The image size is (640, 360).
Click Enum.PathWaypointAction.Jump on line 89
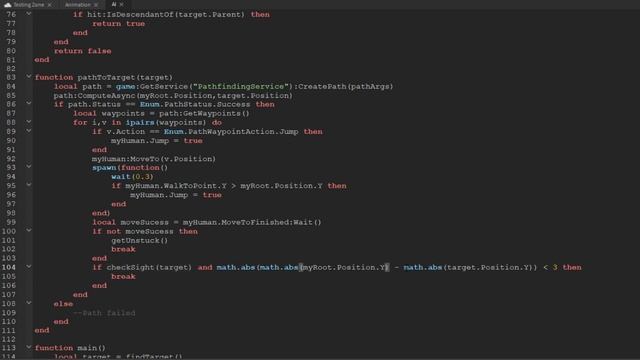point(231,131)
